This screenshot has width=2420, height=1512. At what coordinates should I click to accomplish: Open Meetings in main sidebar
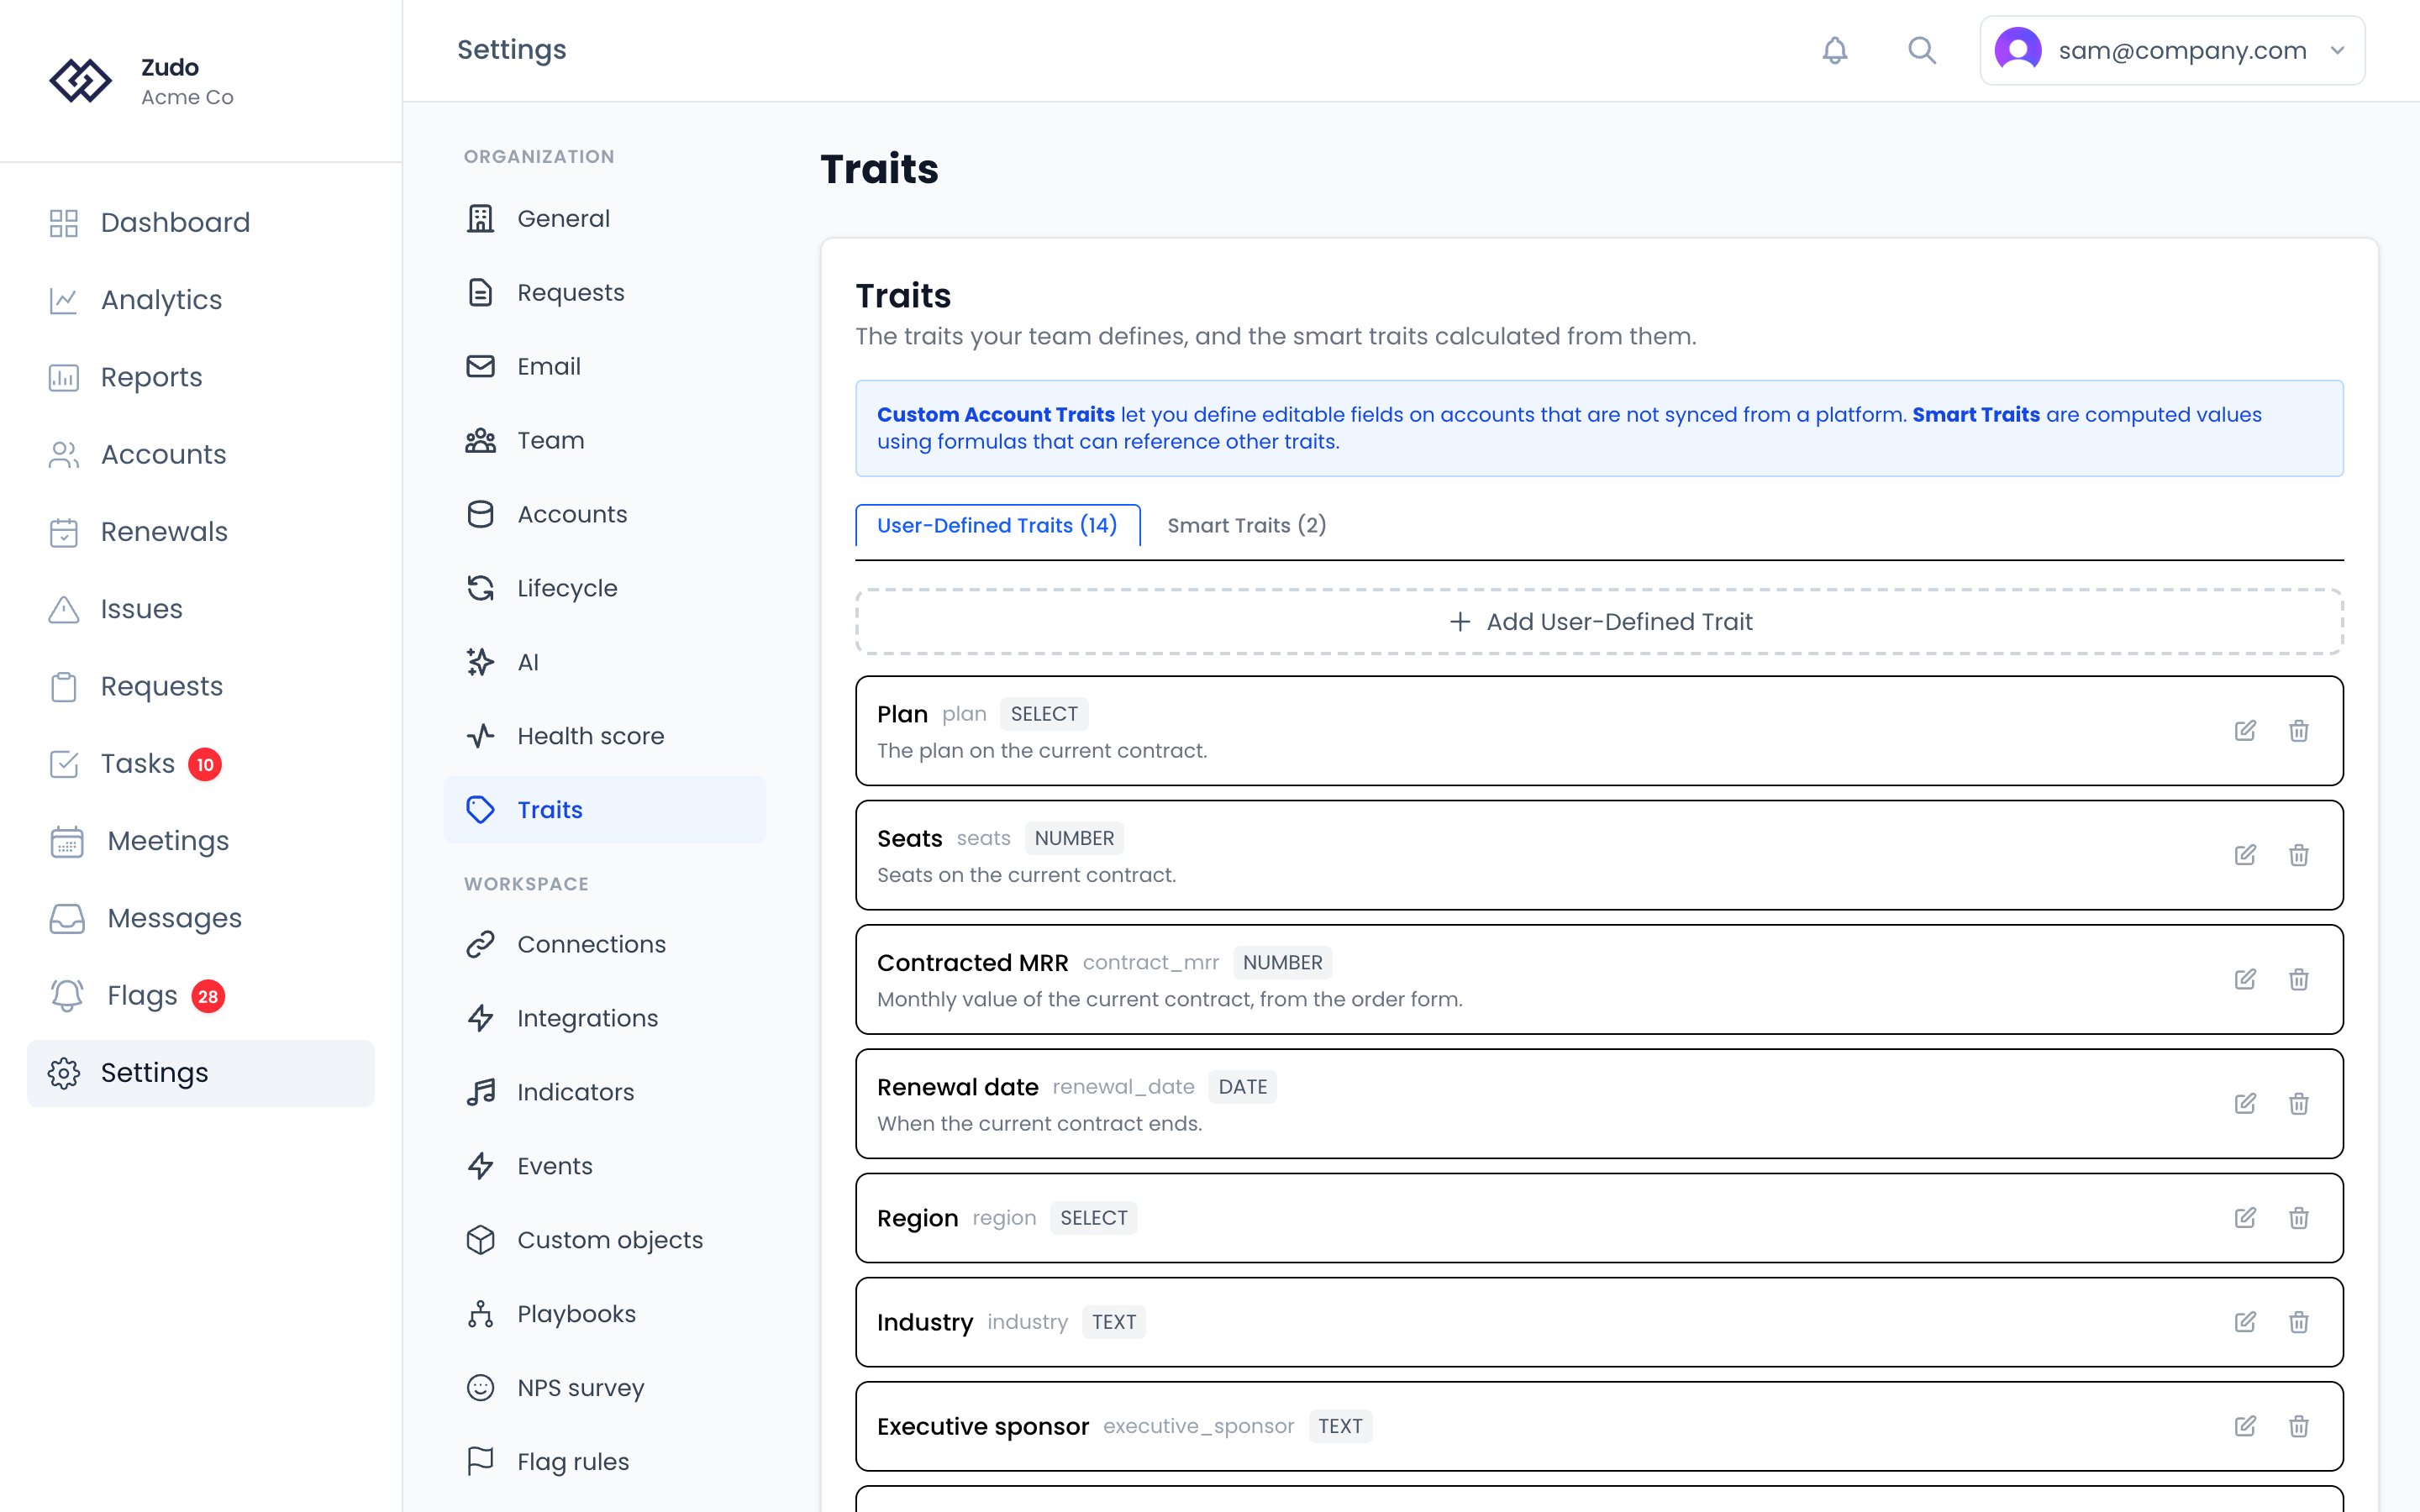(201, 841)
